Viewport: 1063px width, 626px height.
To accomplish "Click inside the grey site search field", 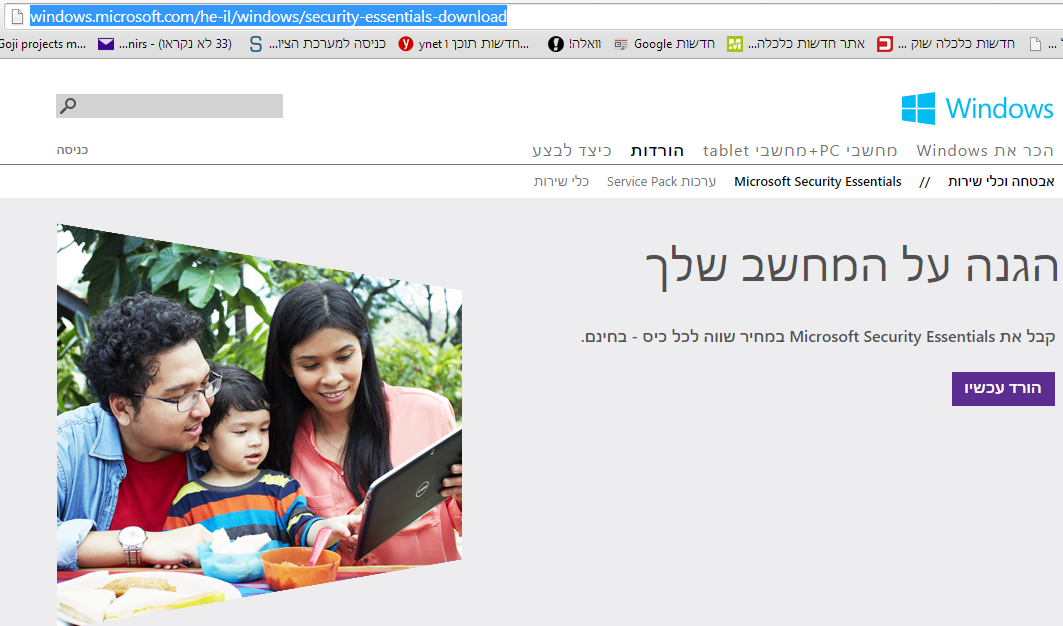I will tap(169, 106).
